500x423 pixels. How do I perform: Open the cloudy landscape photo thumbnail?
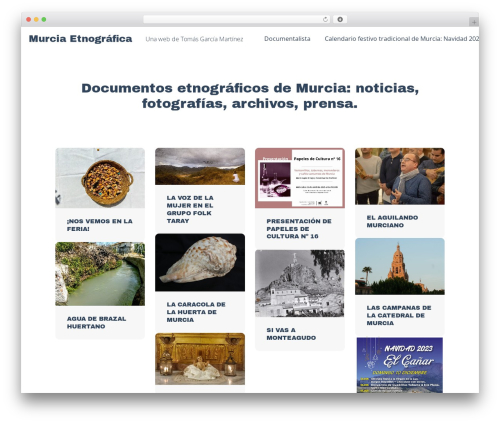200,166
